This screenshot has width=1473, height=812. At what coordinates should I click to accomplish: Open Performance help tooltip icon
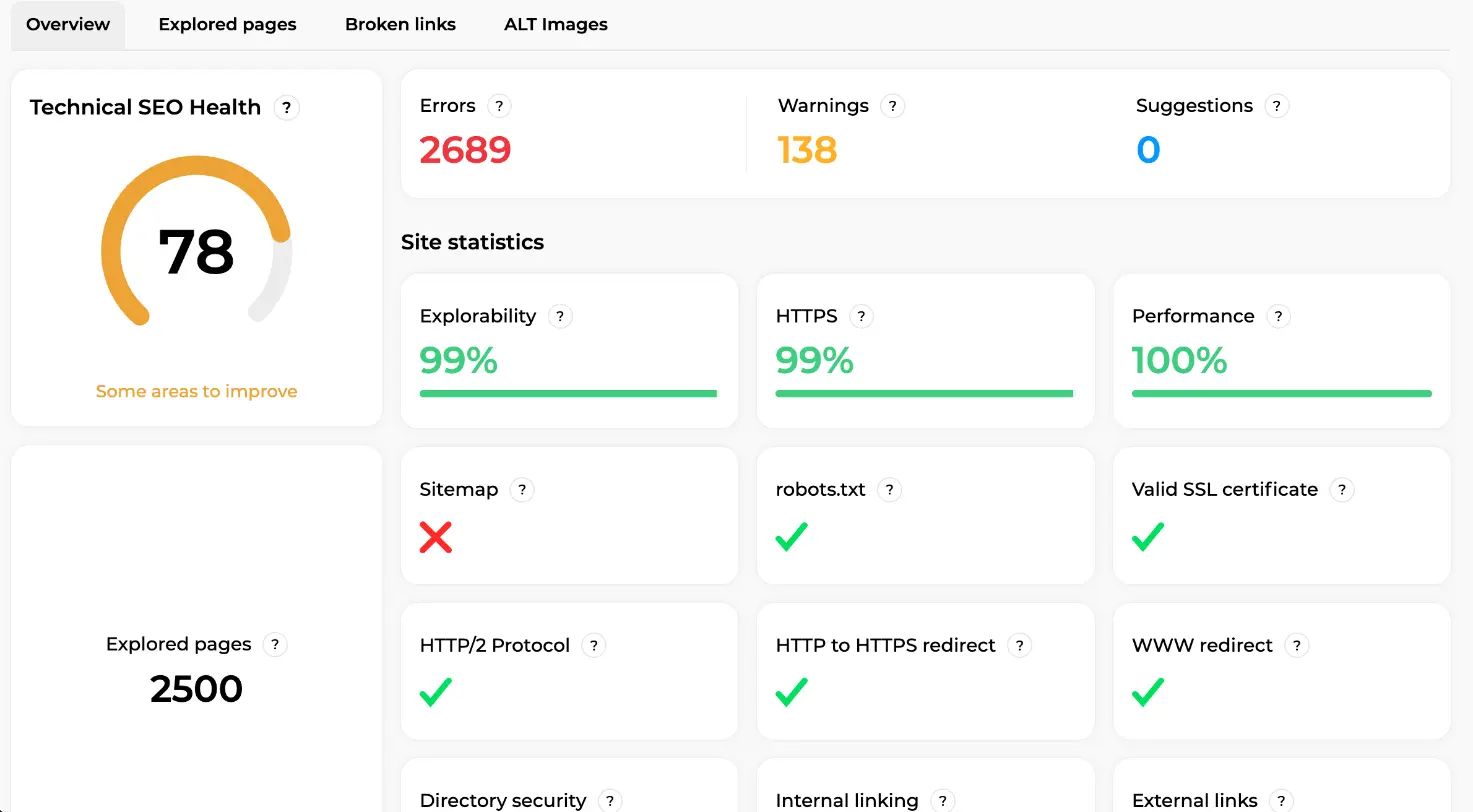point(1278,316)
